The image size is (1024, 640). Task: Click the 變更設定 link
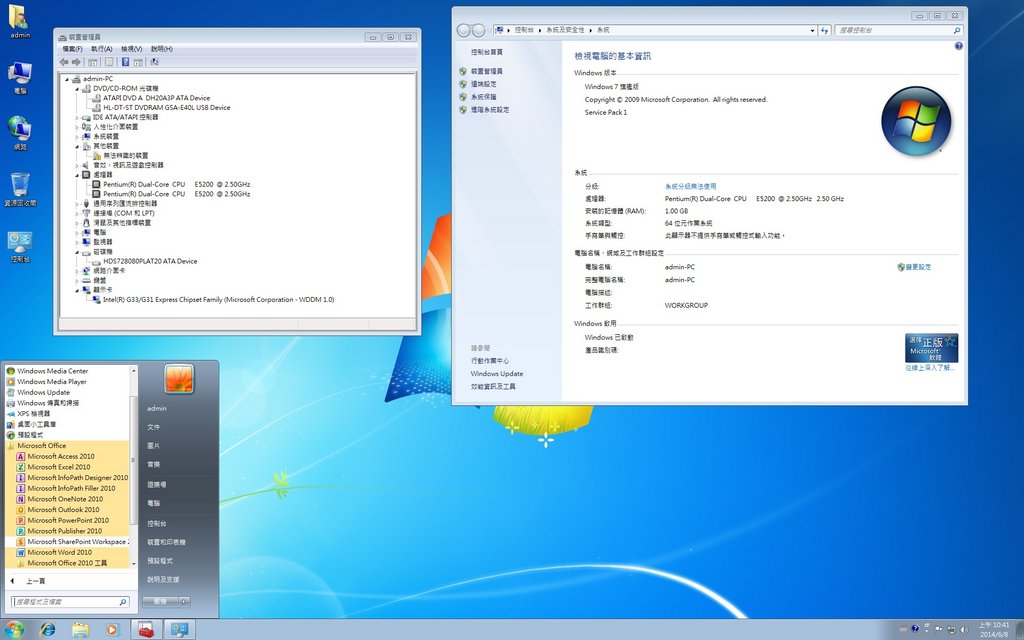point(918,267)
